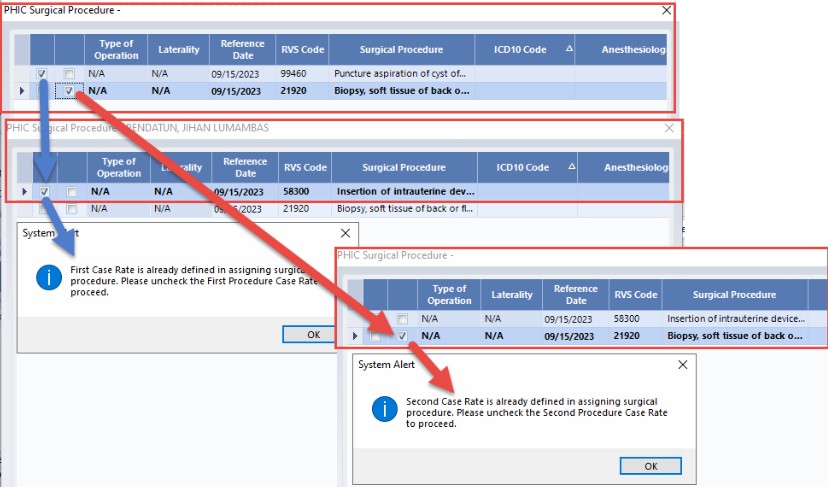This screenshot has height=487, width=828.
Task: Uncheck the first case rate box for RVS 58300 in the RENDATUN dialog
Action: 44,191
